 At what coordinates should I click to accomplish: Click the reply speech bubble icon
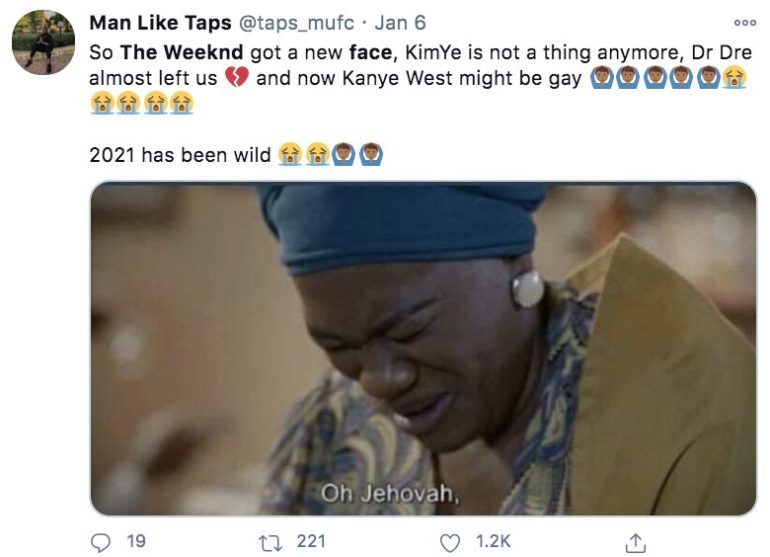tap(101, 541)
